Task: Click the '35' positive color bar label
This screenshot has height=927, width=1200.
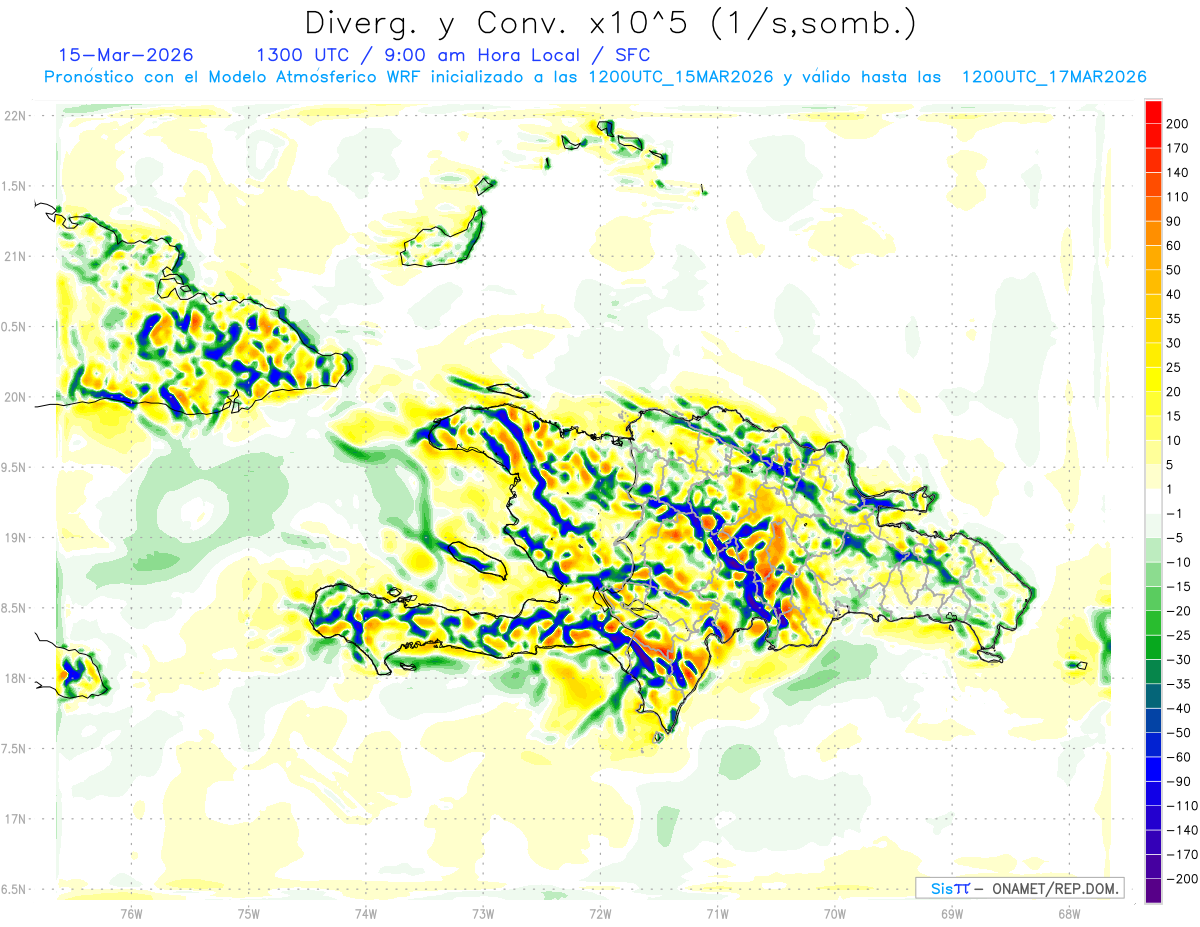Action: [1175, 319]
